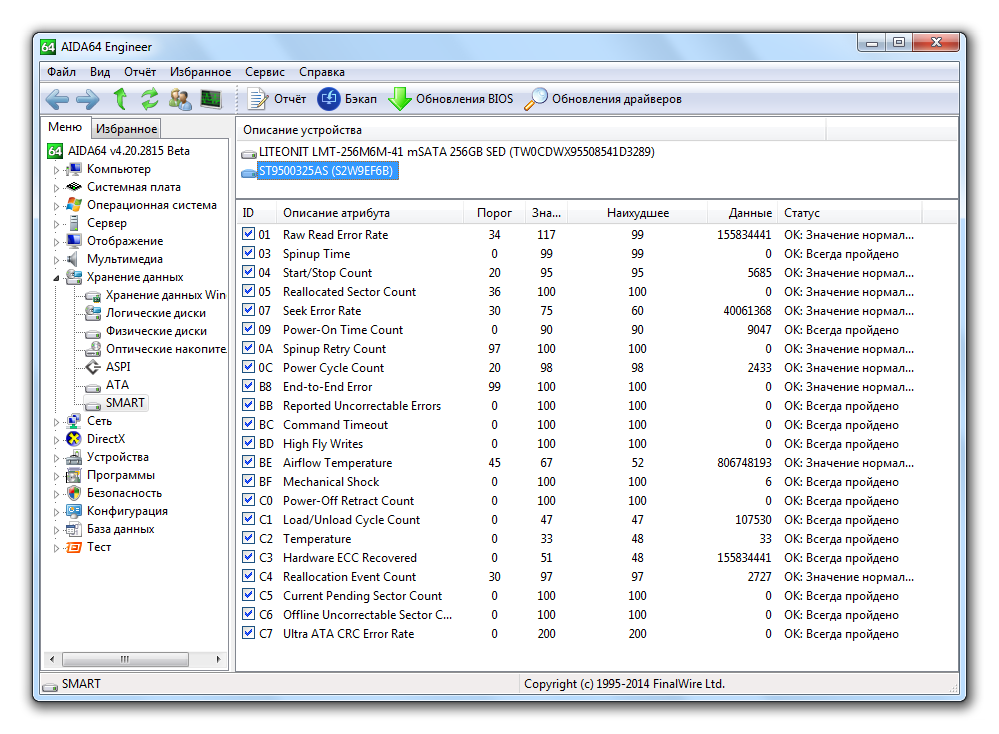
Task: Click the Forward navigation arrow icon
Action: click(x=88, y=99)
